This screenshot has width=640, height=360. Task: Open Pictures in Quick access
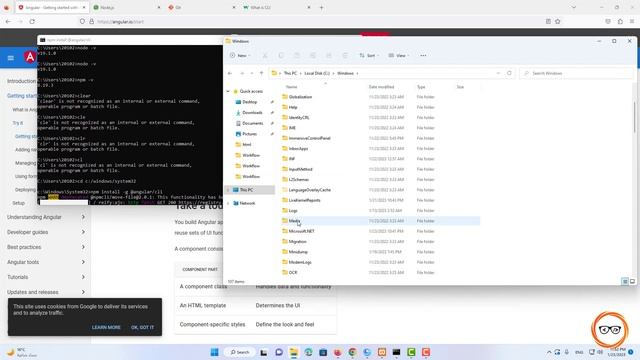point(249,134)
